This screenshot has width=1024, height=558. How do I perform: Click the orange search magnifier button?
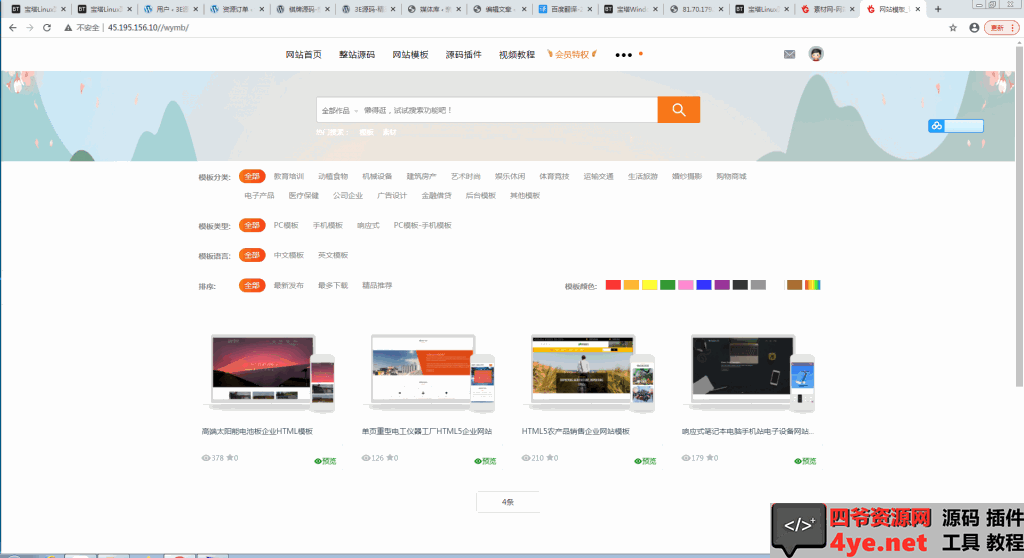[678, 110]
